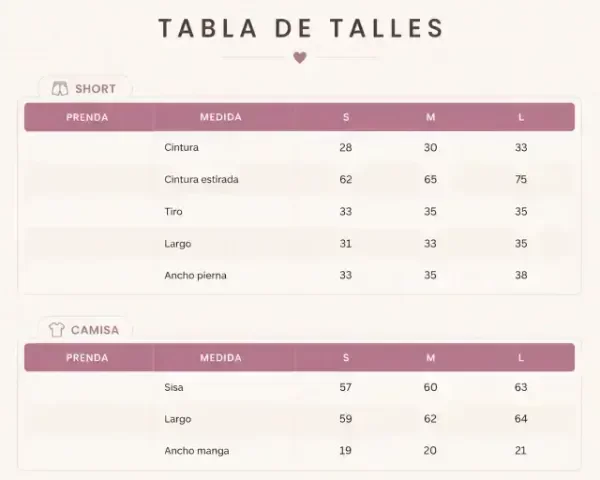Viewport: 600px width, 480px height.
Task: Click the Tiro row label
Action: click(173, 211)
